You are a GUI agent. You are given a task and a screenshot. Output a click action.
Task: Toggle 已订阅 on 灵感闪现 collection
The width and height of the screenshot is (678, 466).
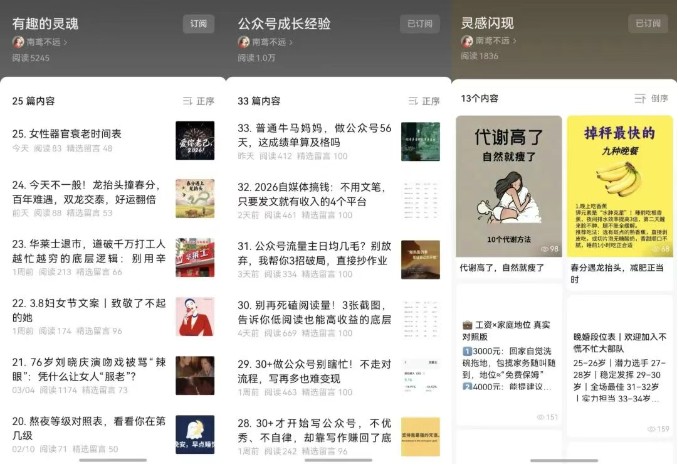coord(647,24)
